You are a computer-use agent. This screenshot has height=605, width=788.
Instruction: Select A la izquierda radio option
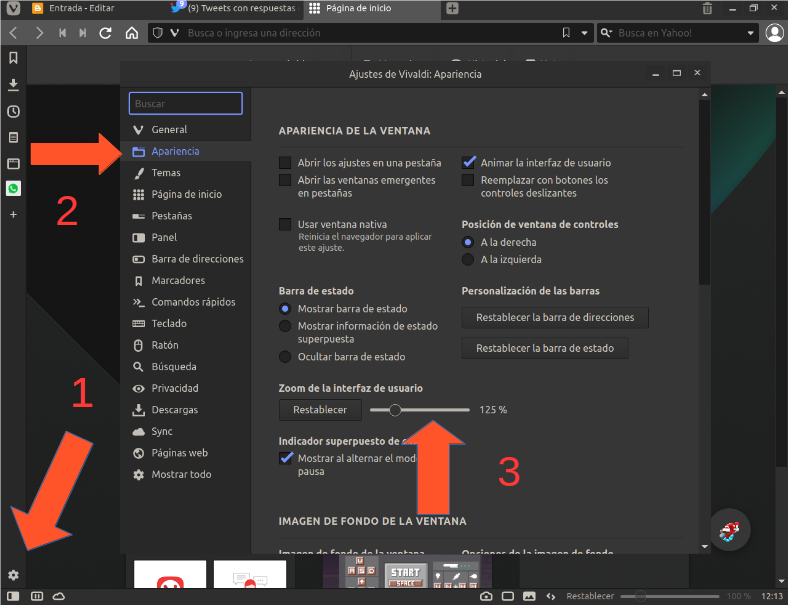[x=468, y=260]
